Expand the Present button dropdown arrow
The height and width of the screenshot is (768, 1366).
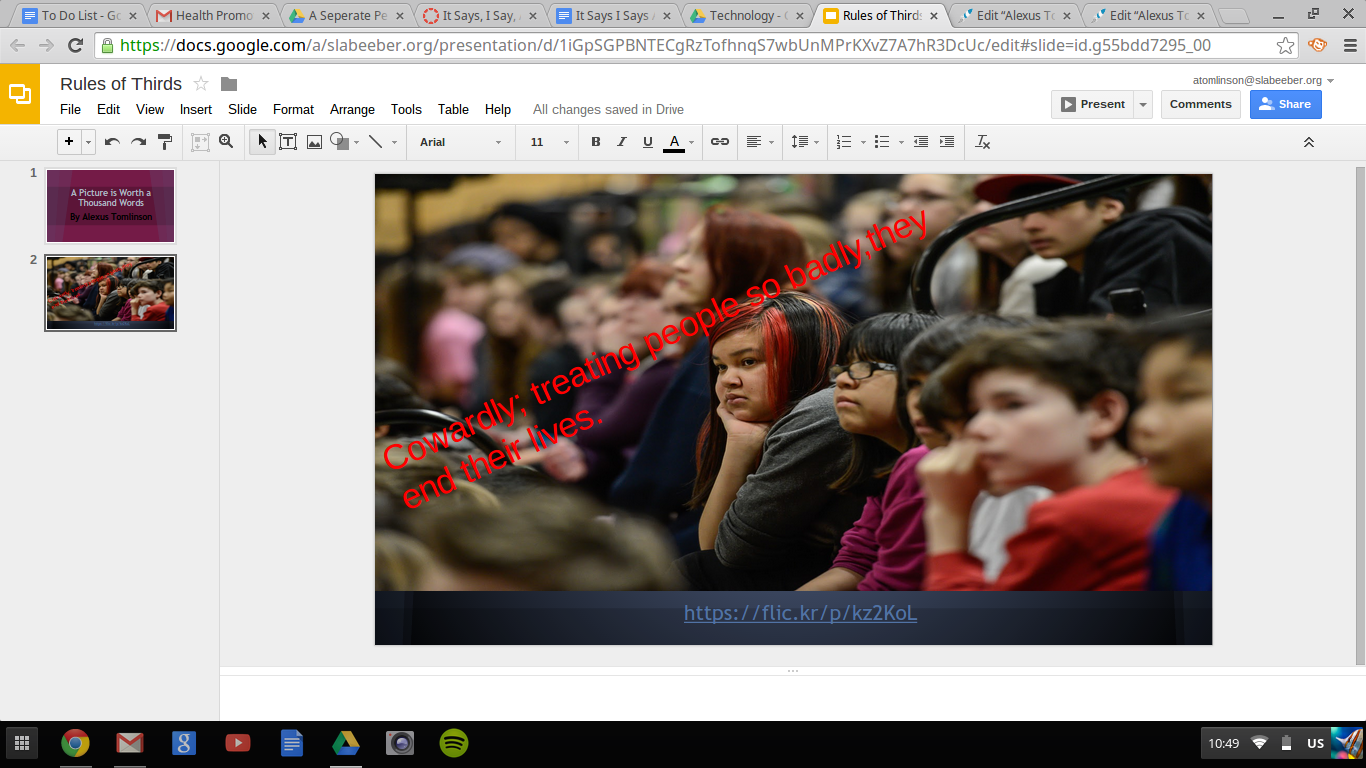[x=1143, y=104]
